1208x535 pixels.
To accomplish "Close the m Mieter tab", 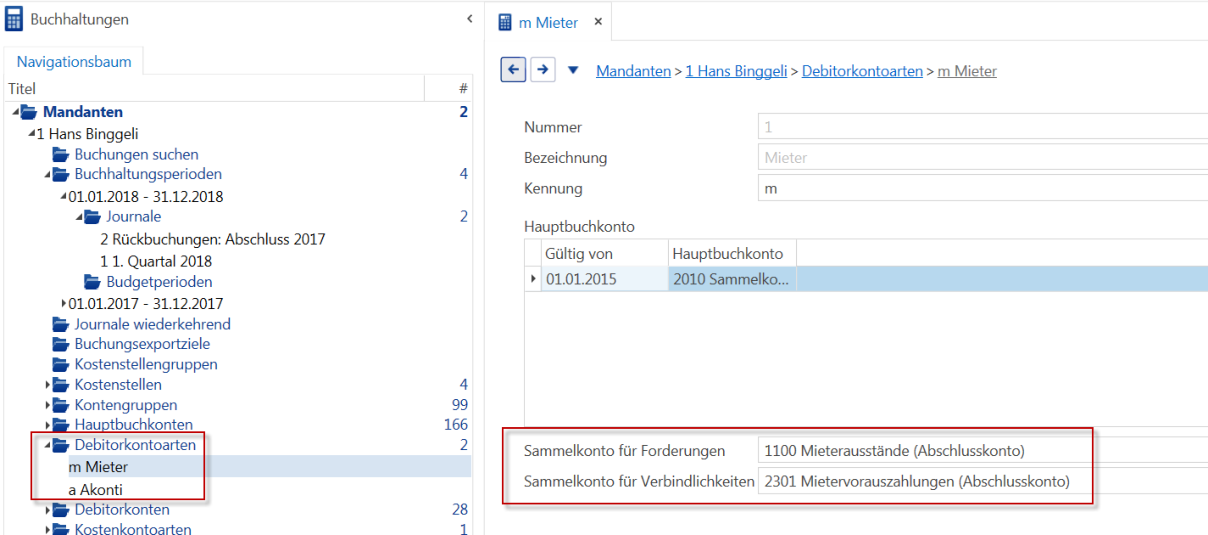I will click(598, 22).
